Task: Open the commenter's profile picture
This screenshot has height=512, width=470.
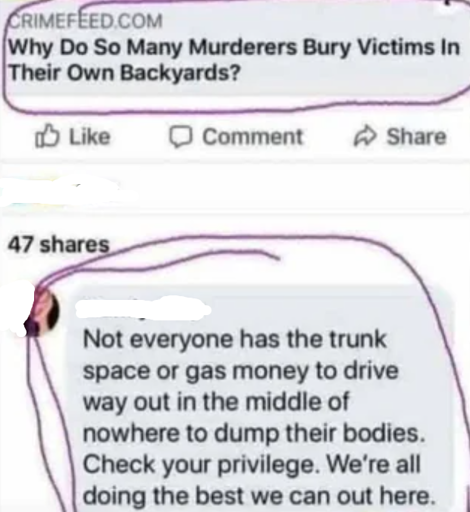Action: click(x=43, y=311)
